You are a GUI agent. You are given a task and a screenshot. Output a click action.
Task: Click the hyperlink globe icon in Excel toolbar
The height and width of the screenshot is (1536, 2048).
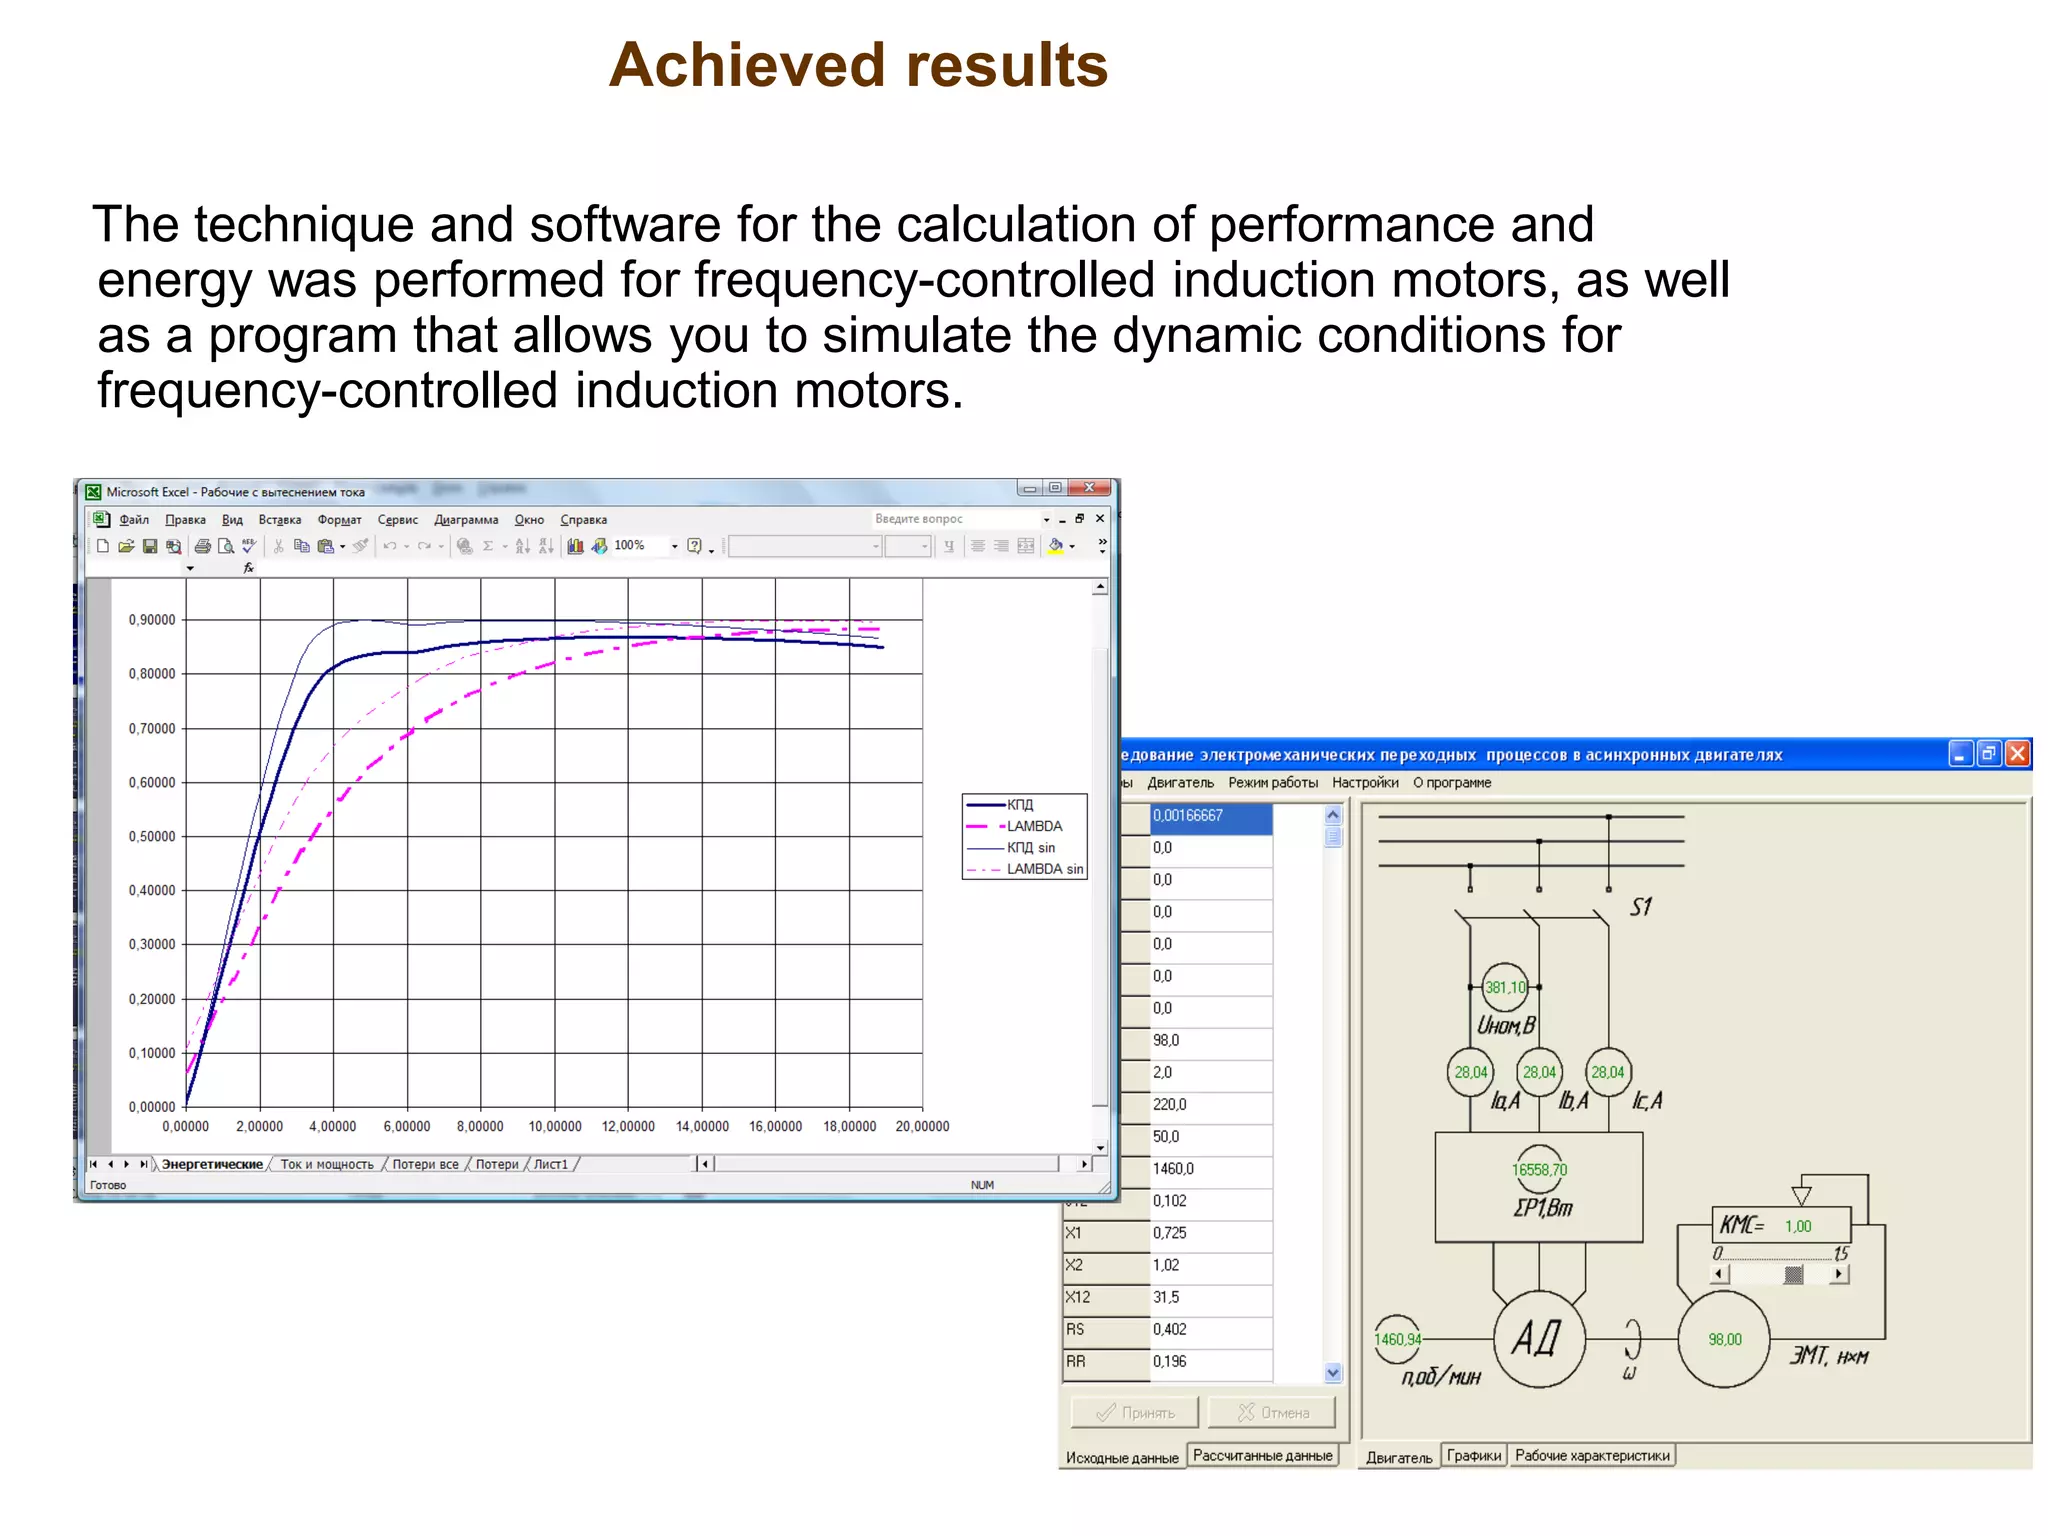coord(465,546)
